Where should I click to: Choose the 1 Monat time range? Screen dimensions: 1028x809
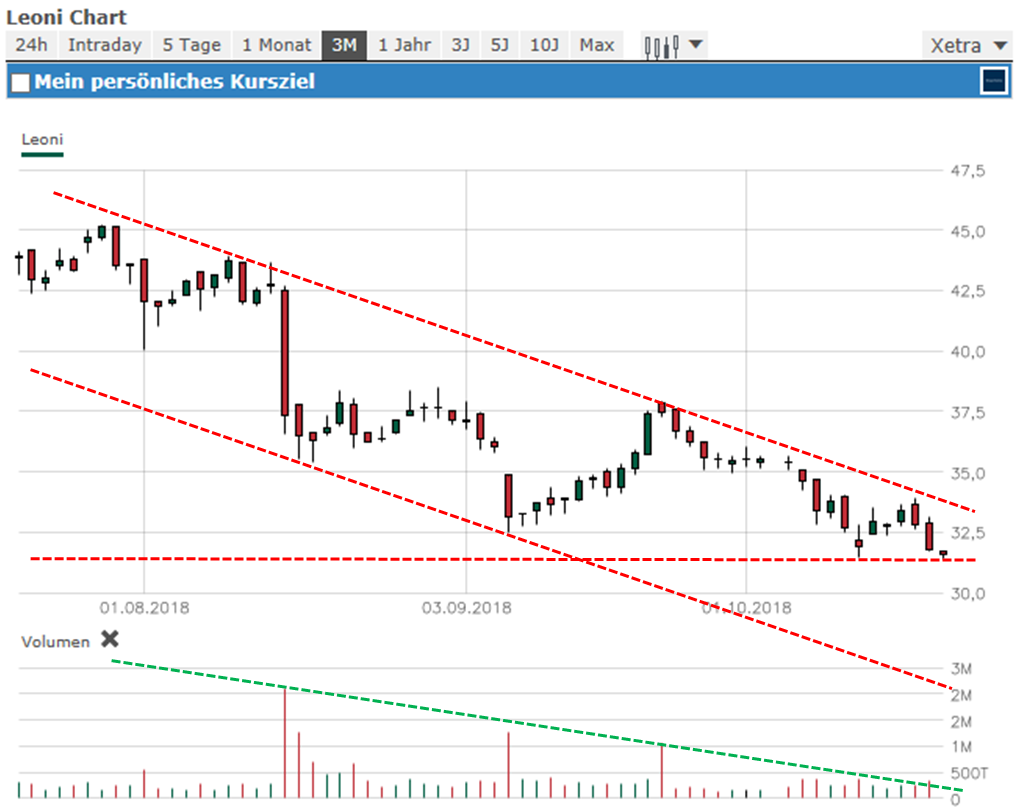(x=277, y=45)
